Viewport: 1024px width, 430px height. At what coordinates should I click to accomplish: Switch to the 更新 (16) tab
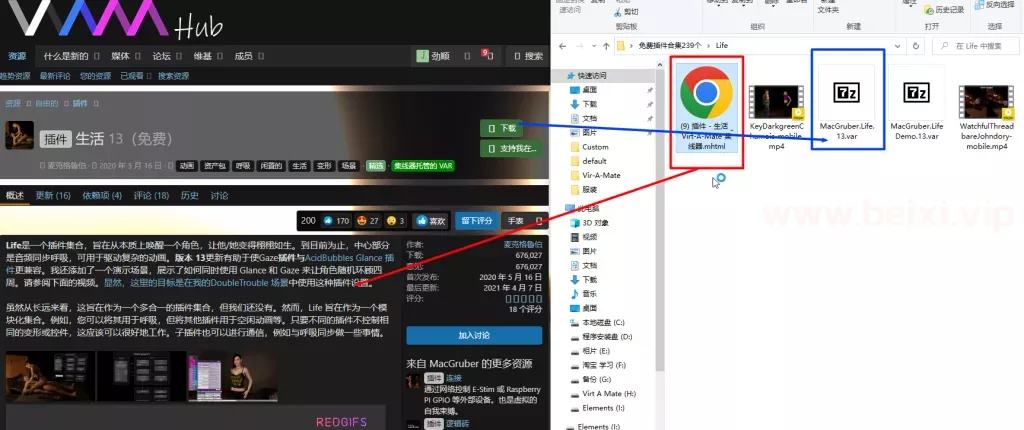[53, 195]
